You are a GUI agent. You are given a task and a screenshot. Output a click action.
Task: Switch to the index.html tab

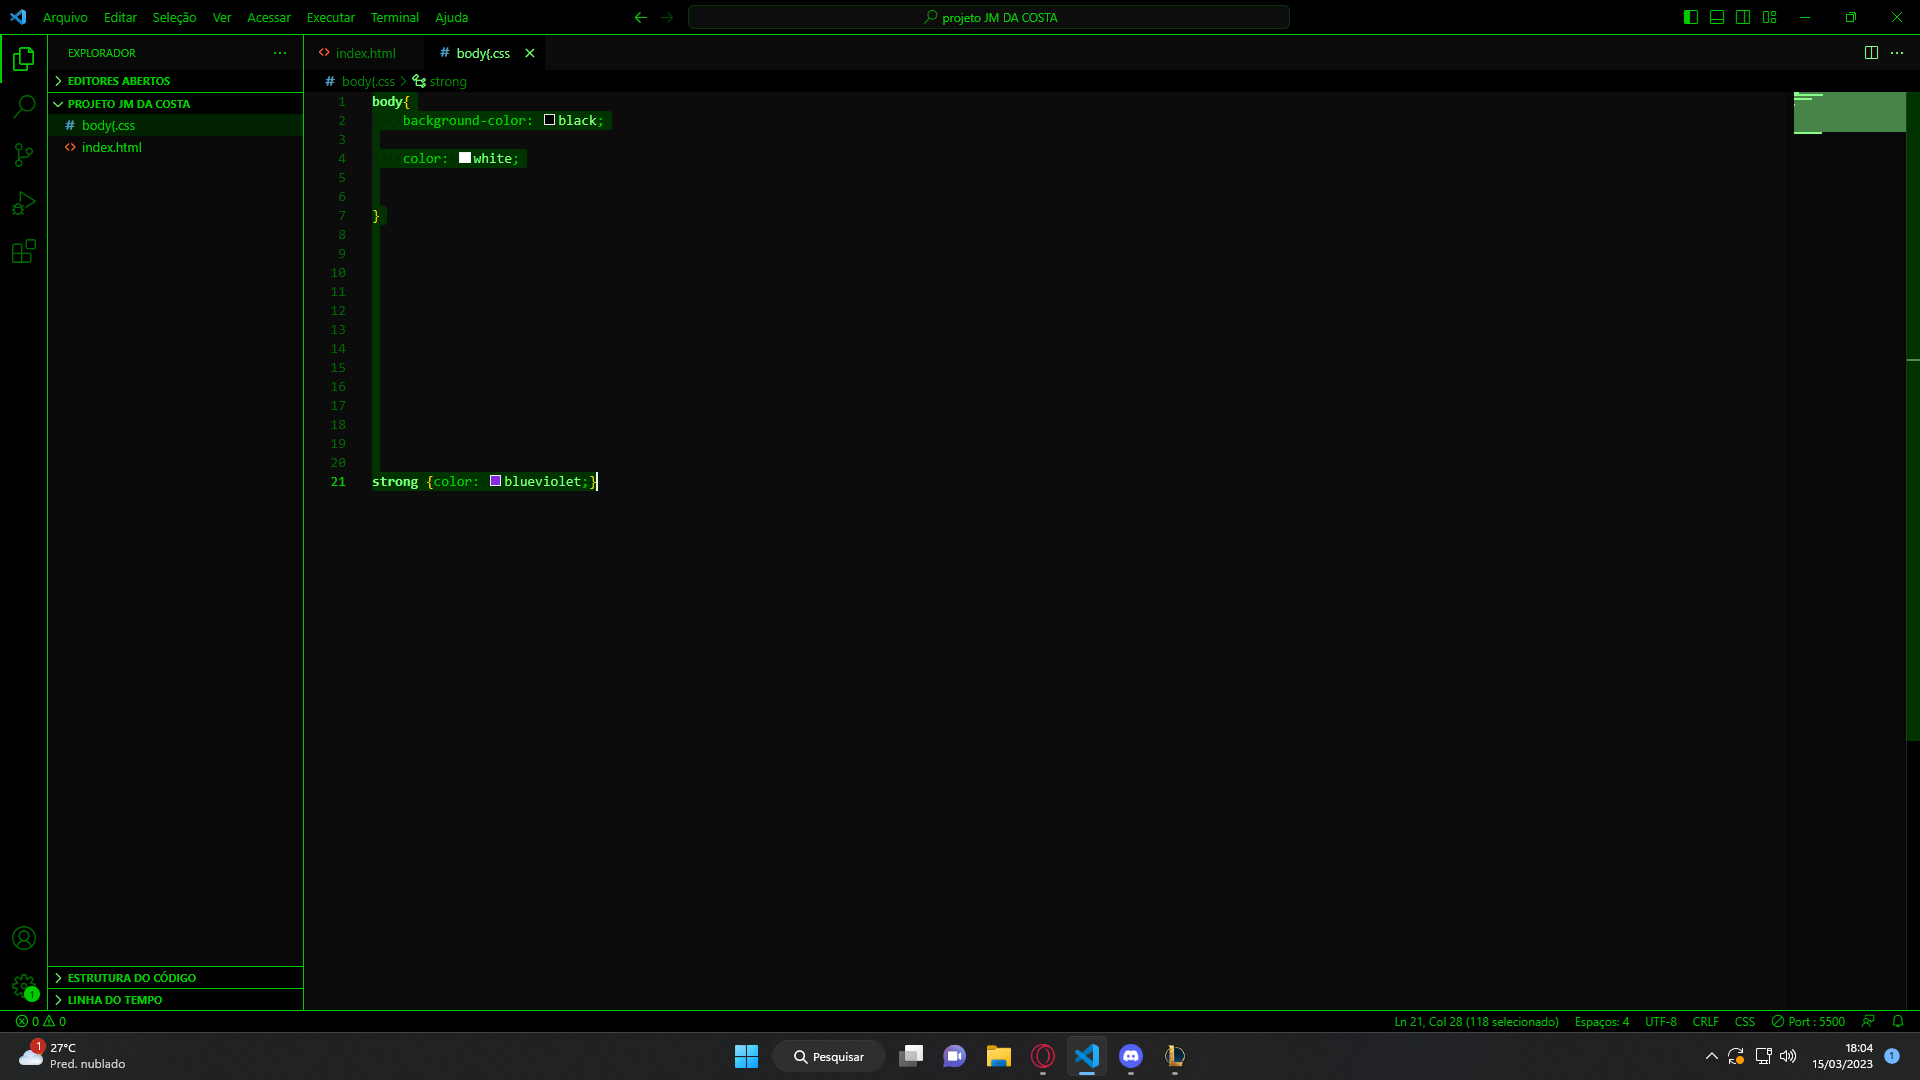[x=364, y=53]
